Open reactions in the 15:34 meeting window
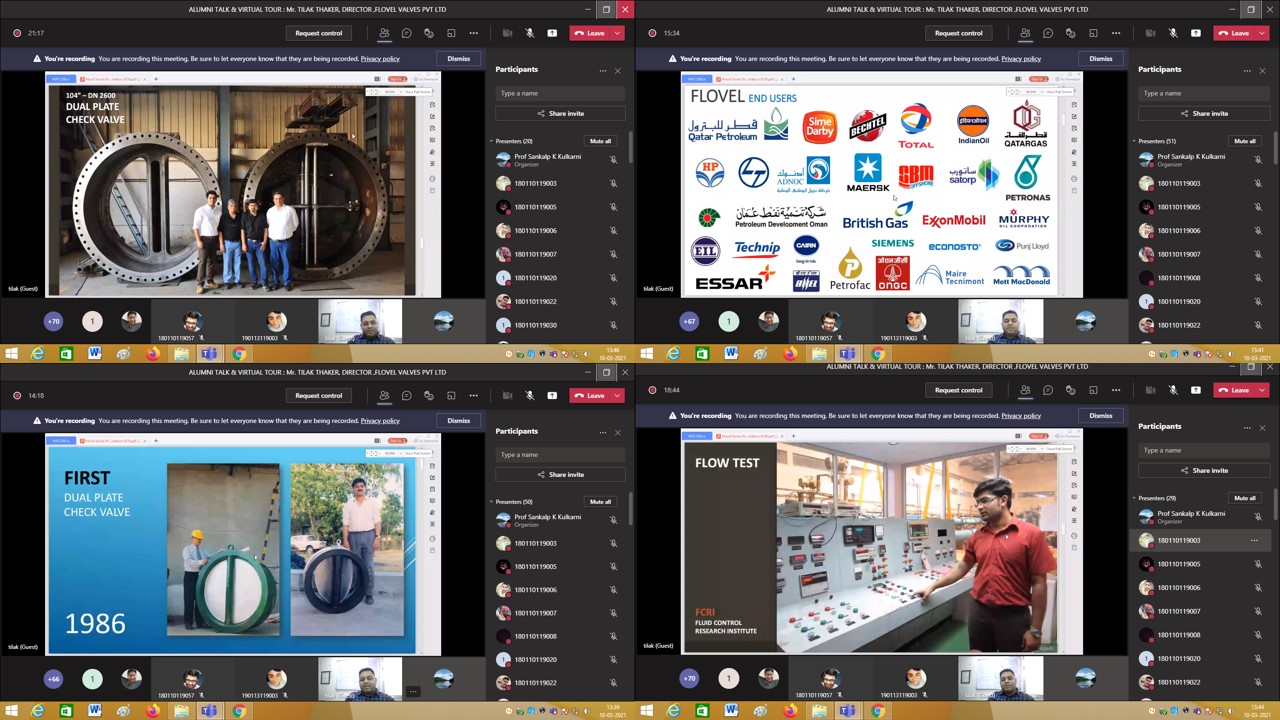This screenshot has height=720, width=1280. [1071, 33]
